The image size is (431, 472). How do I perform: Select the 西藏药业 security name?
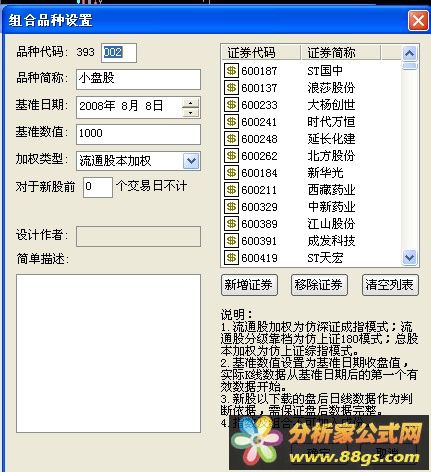331,190
